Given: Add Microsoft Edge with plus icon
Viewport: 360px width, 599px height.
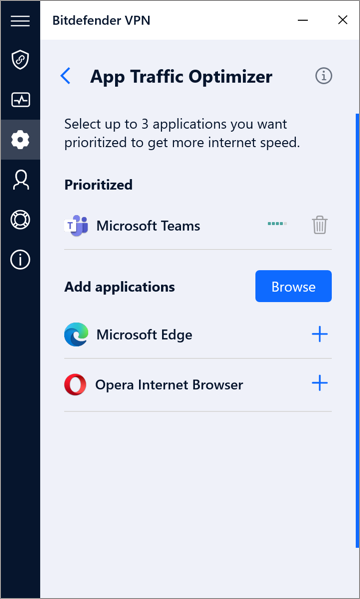Looking at the screenshot, I should tap(319, 335).
